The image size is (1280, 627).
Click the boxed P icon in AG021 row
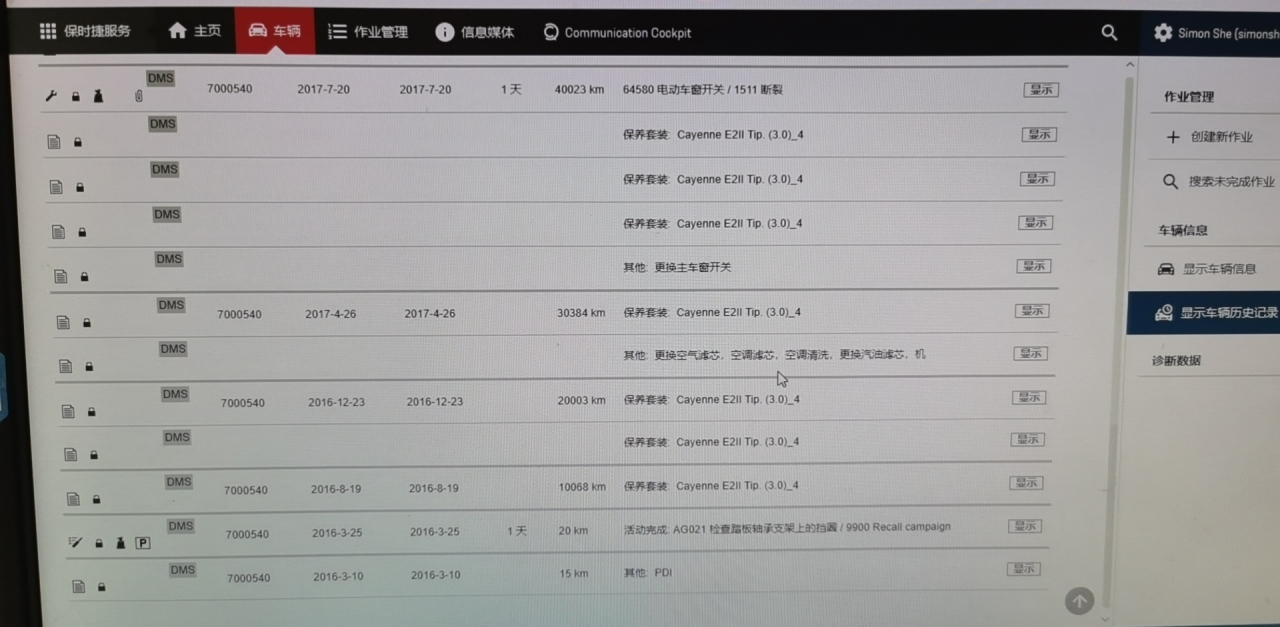pos(143,543)
